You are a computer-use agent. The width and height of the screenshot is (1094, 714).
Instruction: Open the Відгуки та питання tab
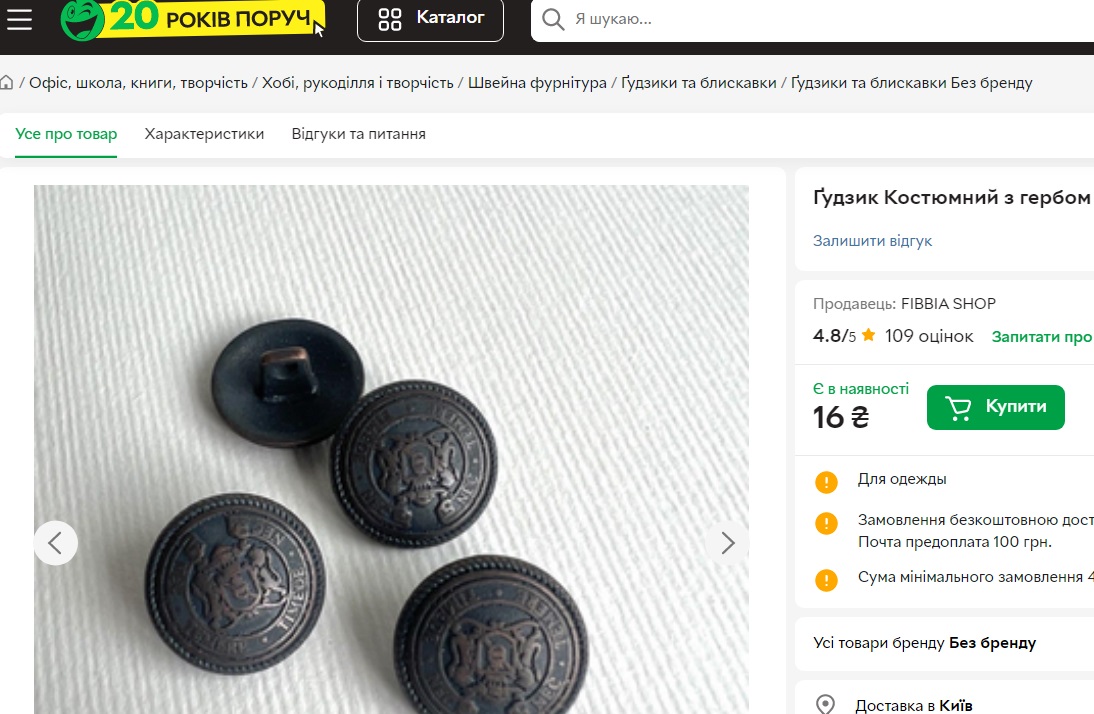(358, 134)
